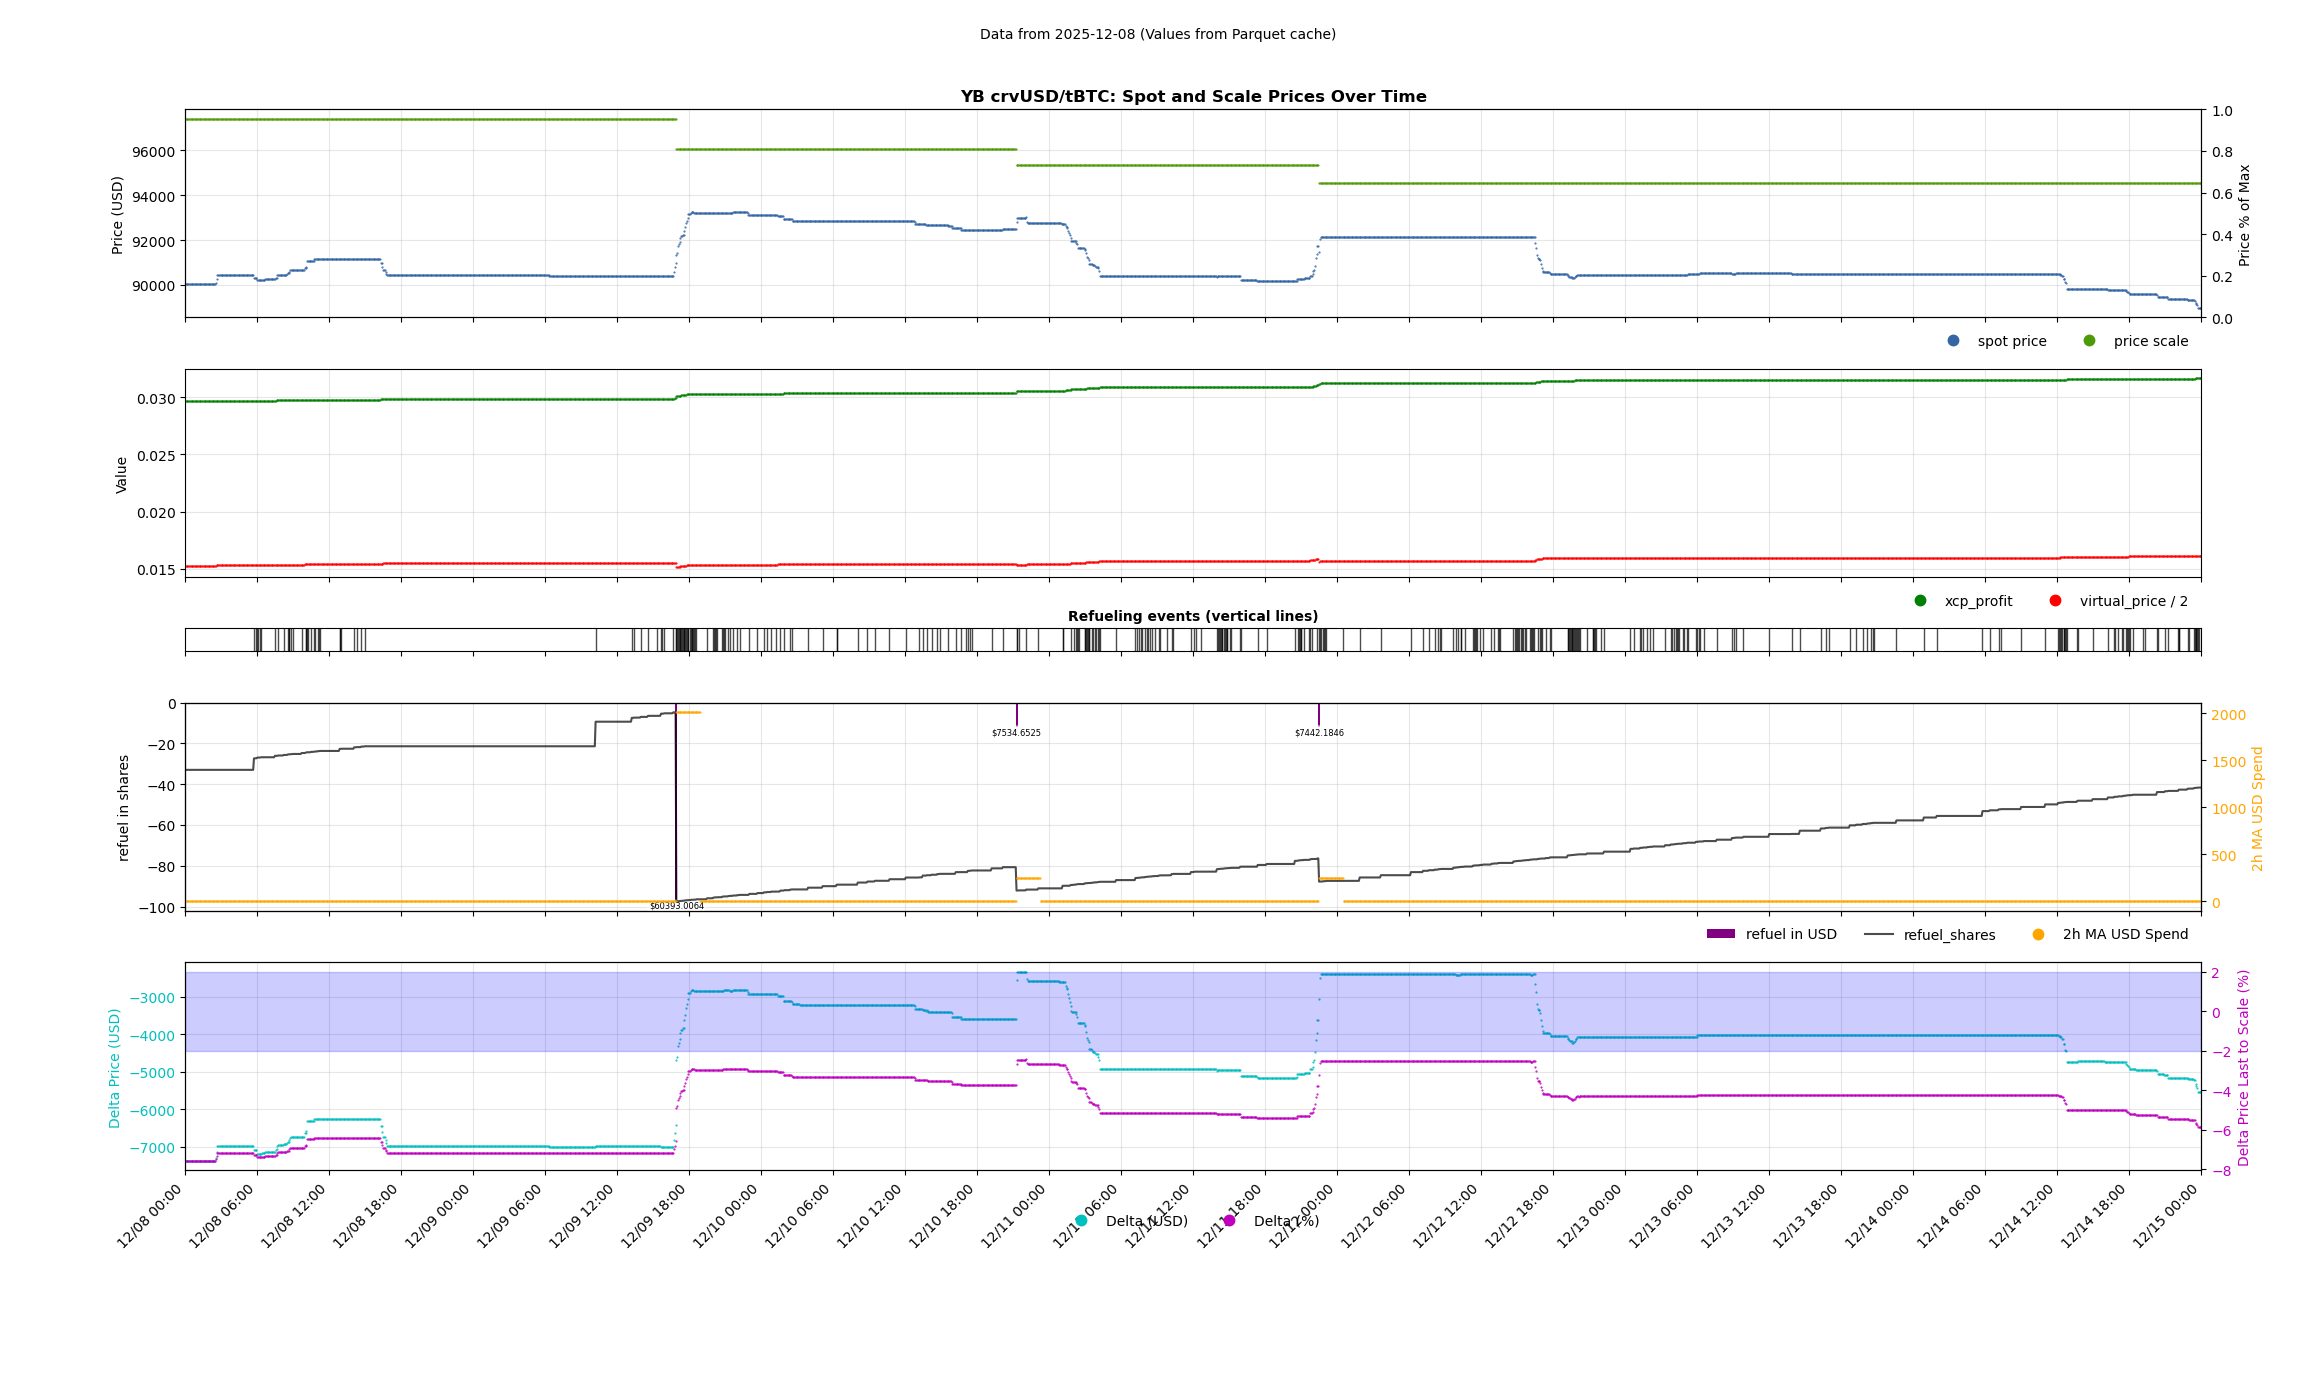Click the orange 2h MA USD Spend legend dot

tap(2038, 934)
